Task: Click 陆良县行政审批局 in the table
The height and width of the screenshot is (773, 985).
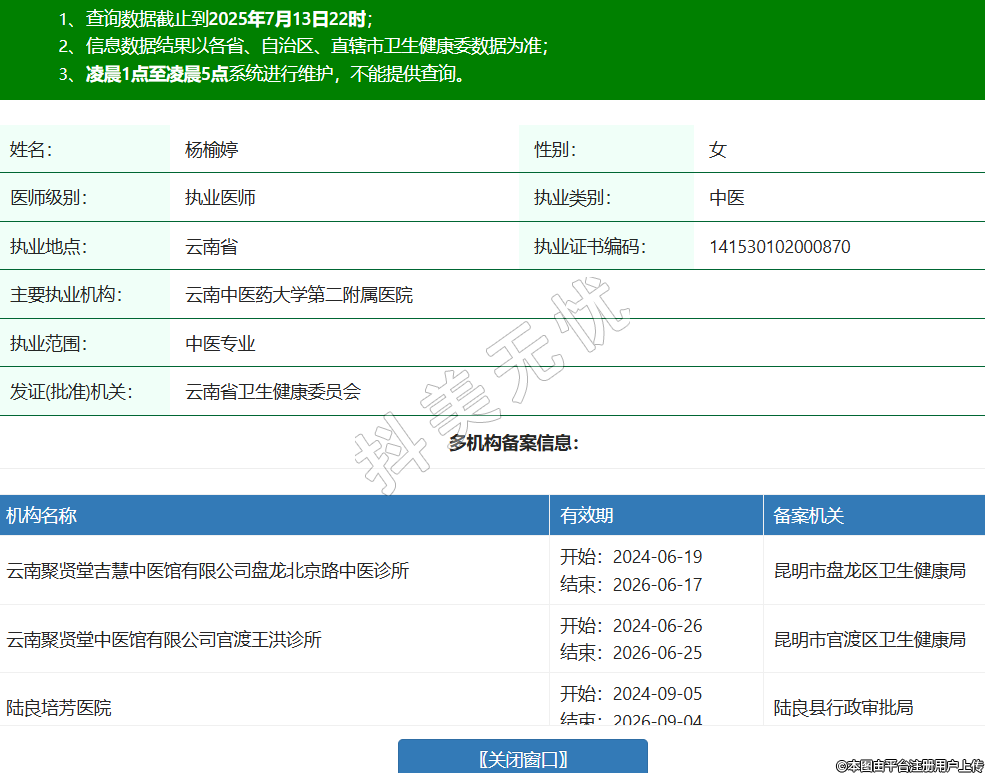Action: click(x=844, y=708)
